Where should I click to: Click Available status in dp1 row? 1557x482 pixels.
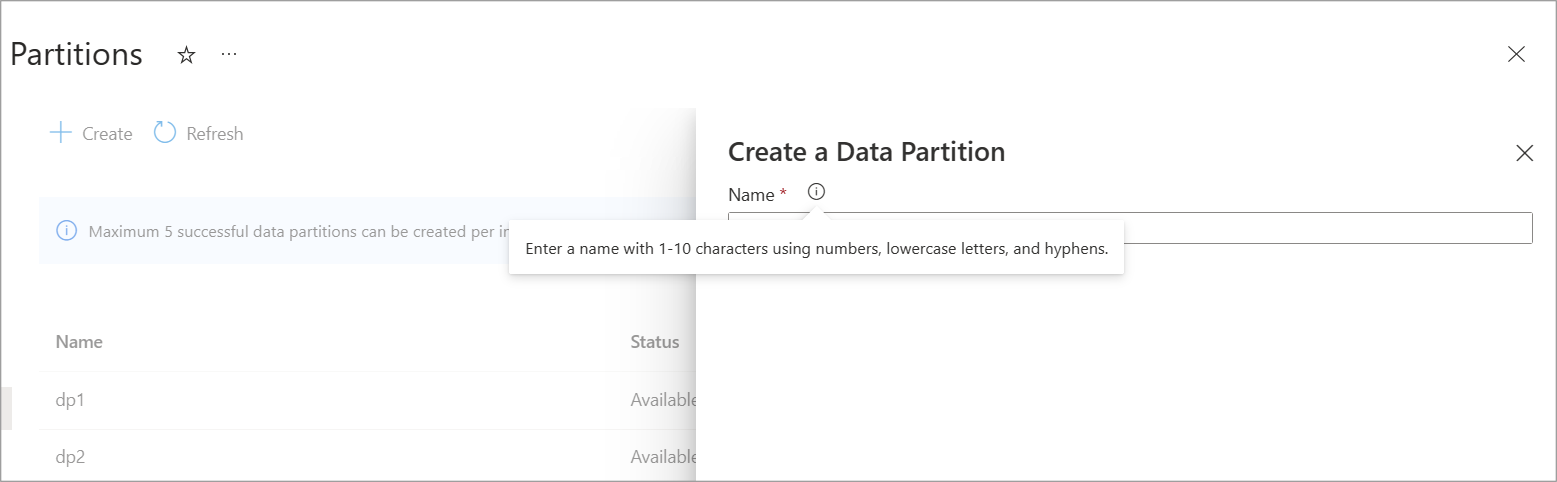662,400
